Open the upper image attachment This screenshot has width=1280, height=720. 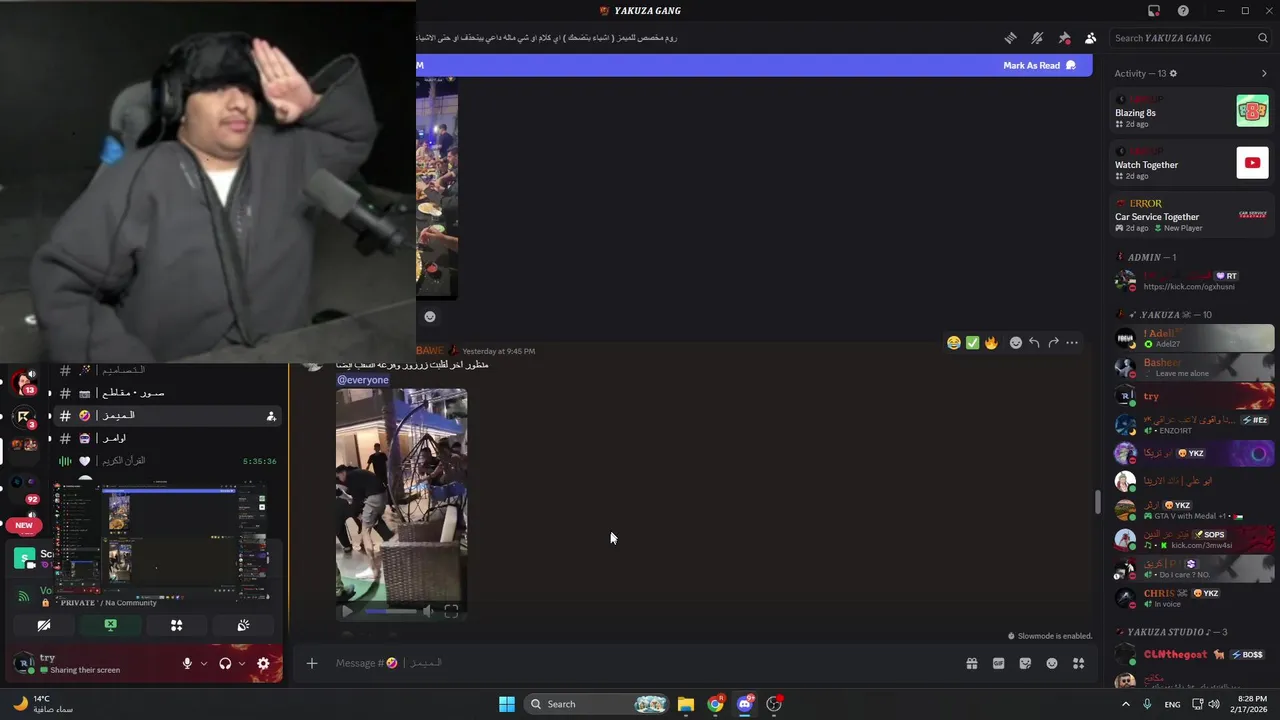[437, 187]
